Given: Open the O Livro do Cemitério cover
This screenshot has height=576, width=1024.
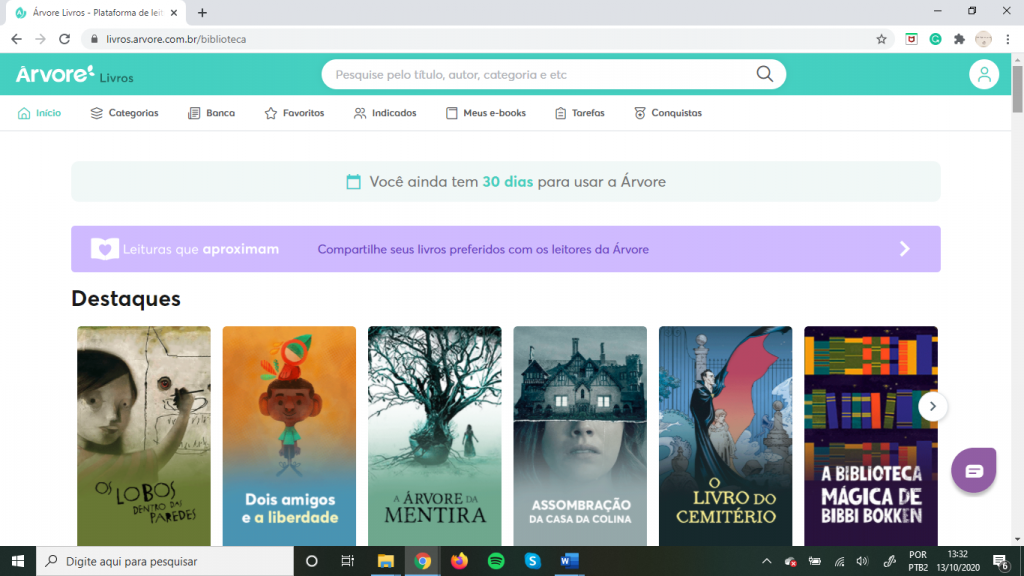Looking at the screenshot, I should point(725,435).
